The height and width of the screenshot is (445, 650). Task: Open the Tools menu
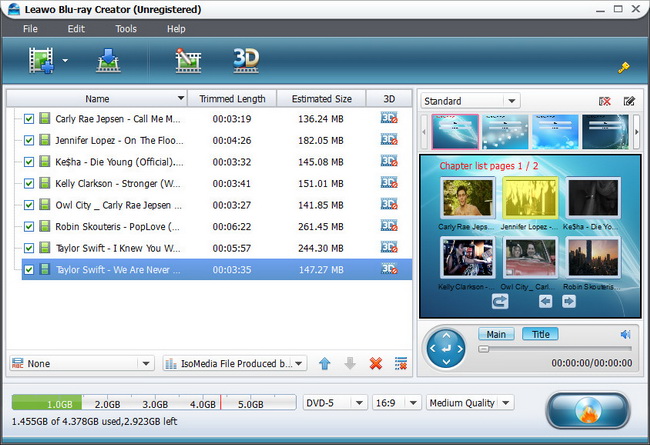[x=126, y=29]
